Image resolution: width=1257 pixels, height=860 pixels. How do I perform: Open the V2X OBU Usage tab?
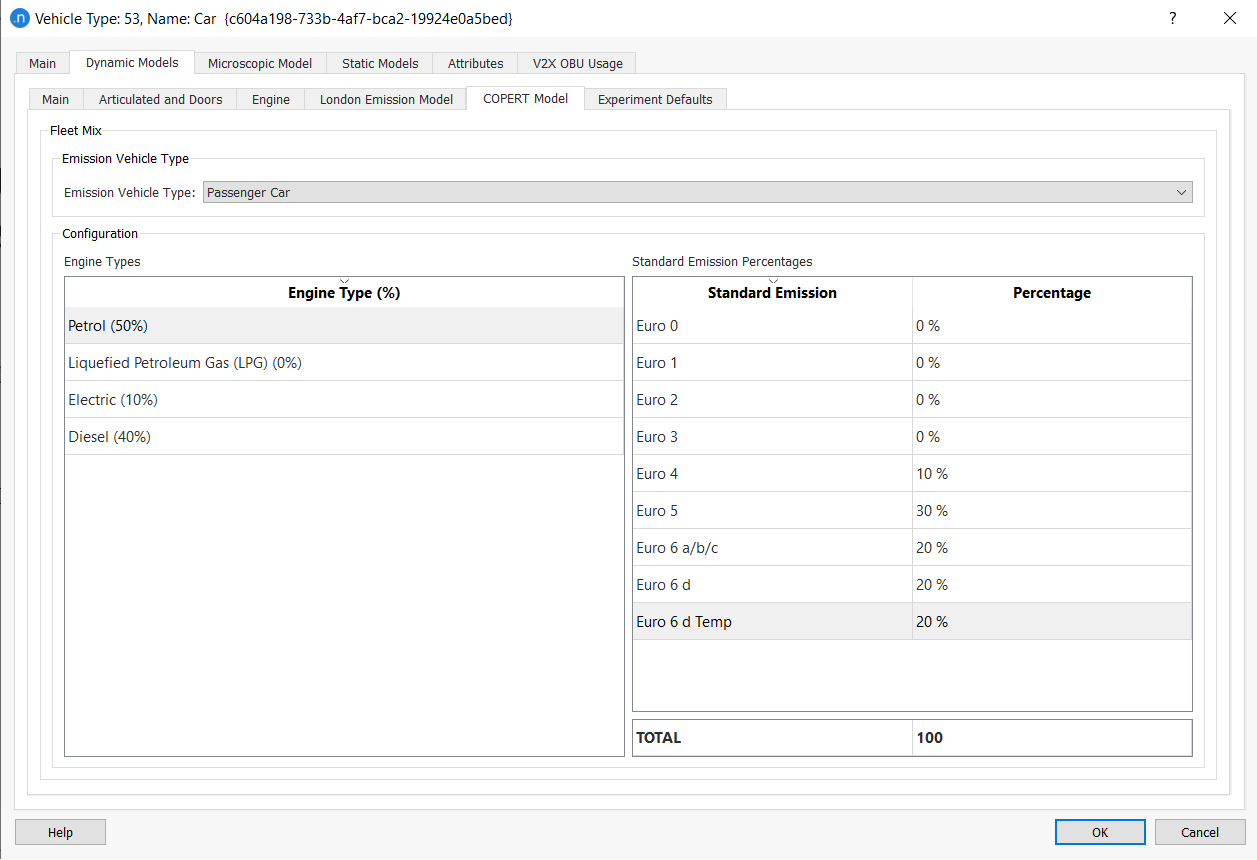576,63
